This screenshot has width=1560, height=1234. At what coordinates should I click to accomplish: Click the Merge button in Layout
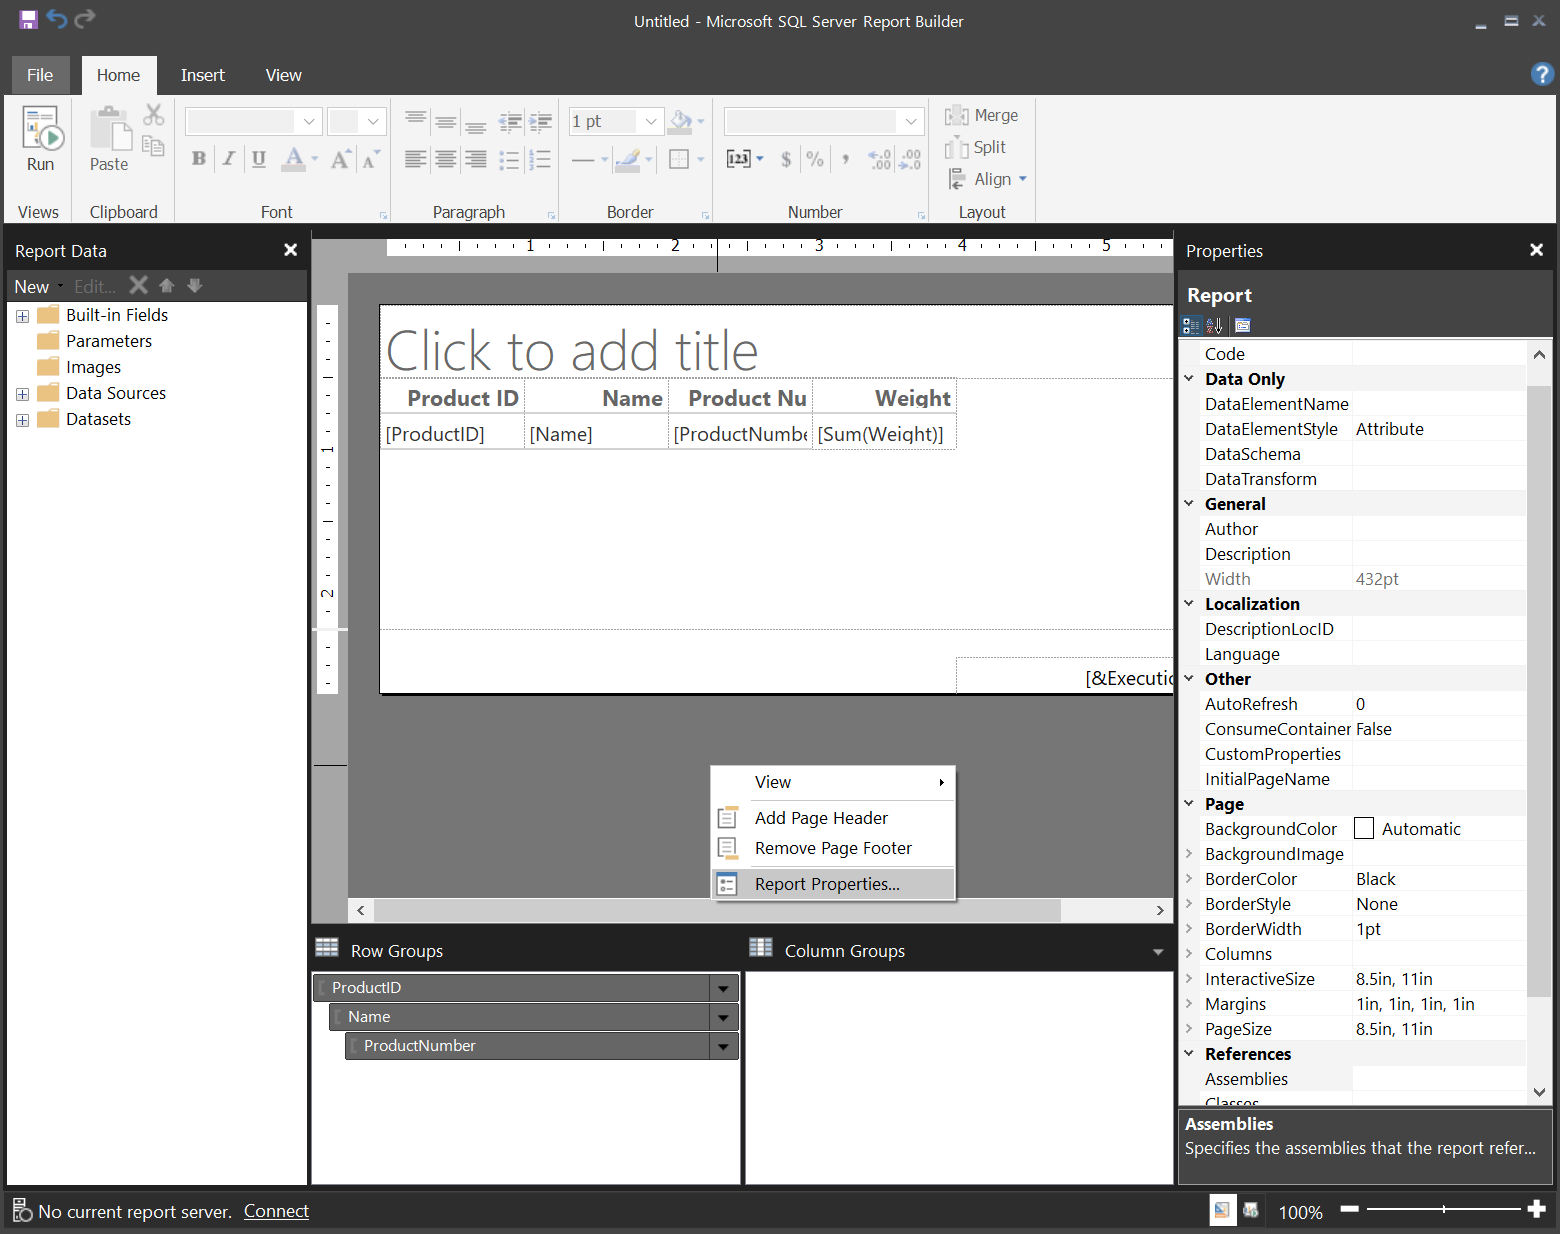tap(982, 115)
